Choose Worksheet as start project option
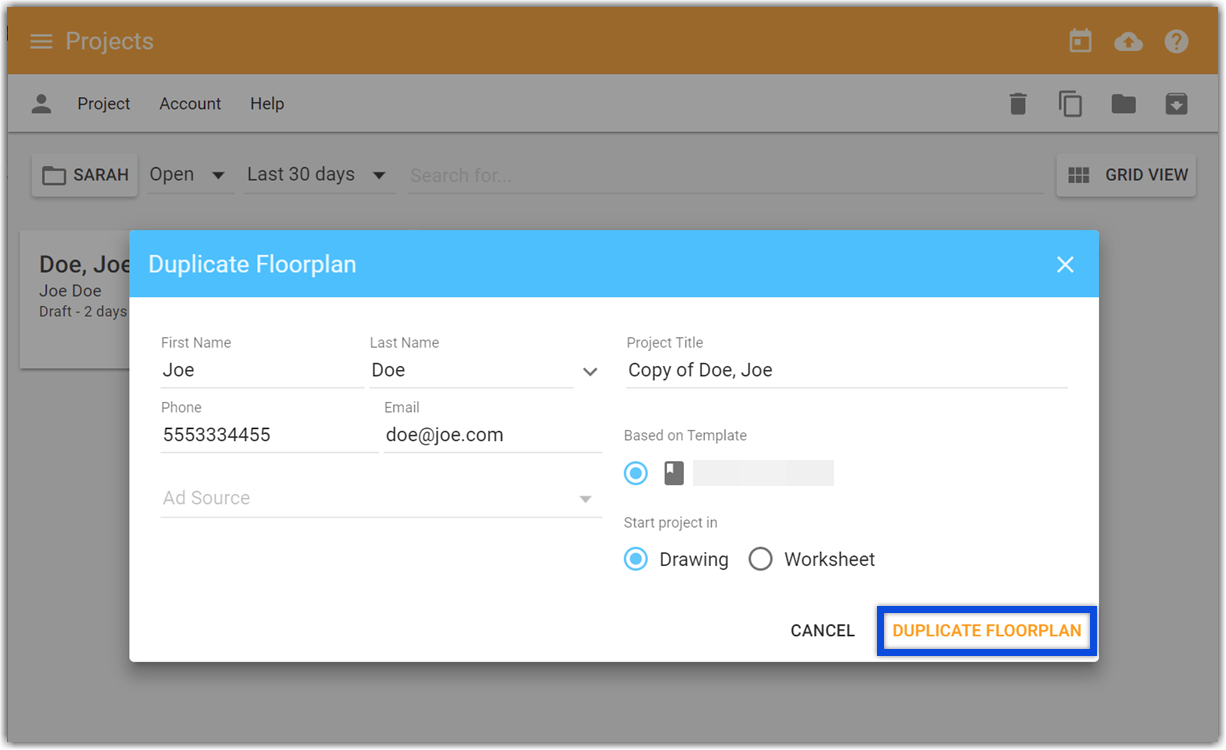 coord(761,559)
